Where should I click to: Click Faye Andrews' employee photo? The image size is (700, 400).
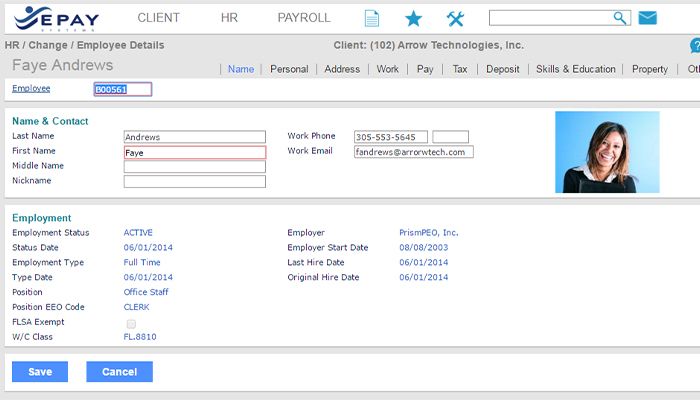coord(607,151)
